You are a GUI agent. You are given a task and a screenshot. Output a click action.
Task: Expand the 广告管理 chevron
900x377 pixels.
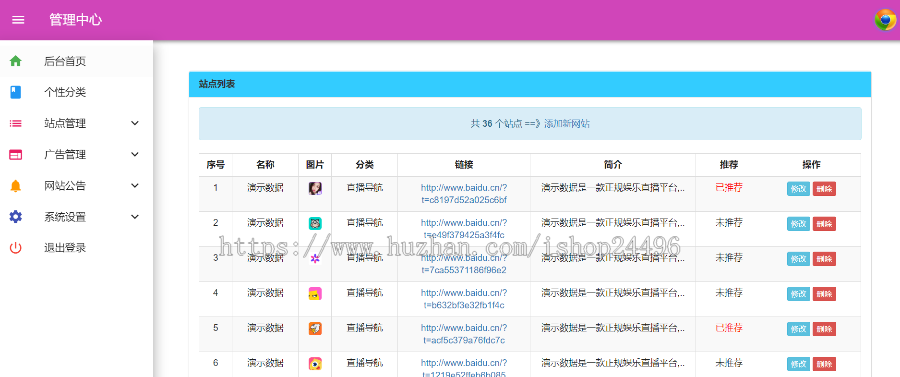click(135, 154)
